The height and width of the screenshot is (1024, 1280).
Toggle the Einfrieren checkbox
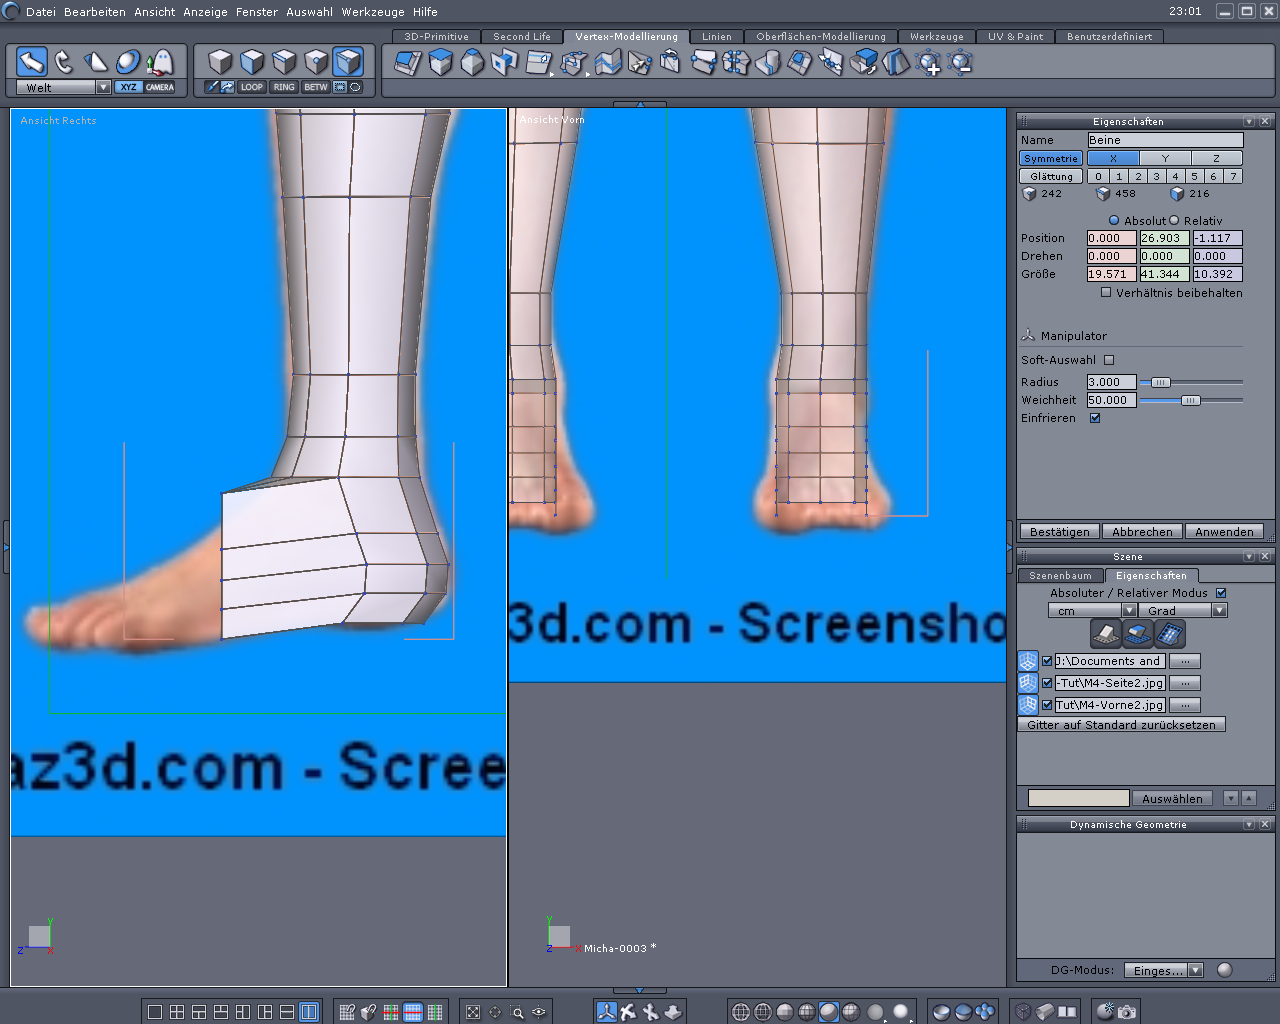tap(1095, 418)
